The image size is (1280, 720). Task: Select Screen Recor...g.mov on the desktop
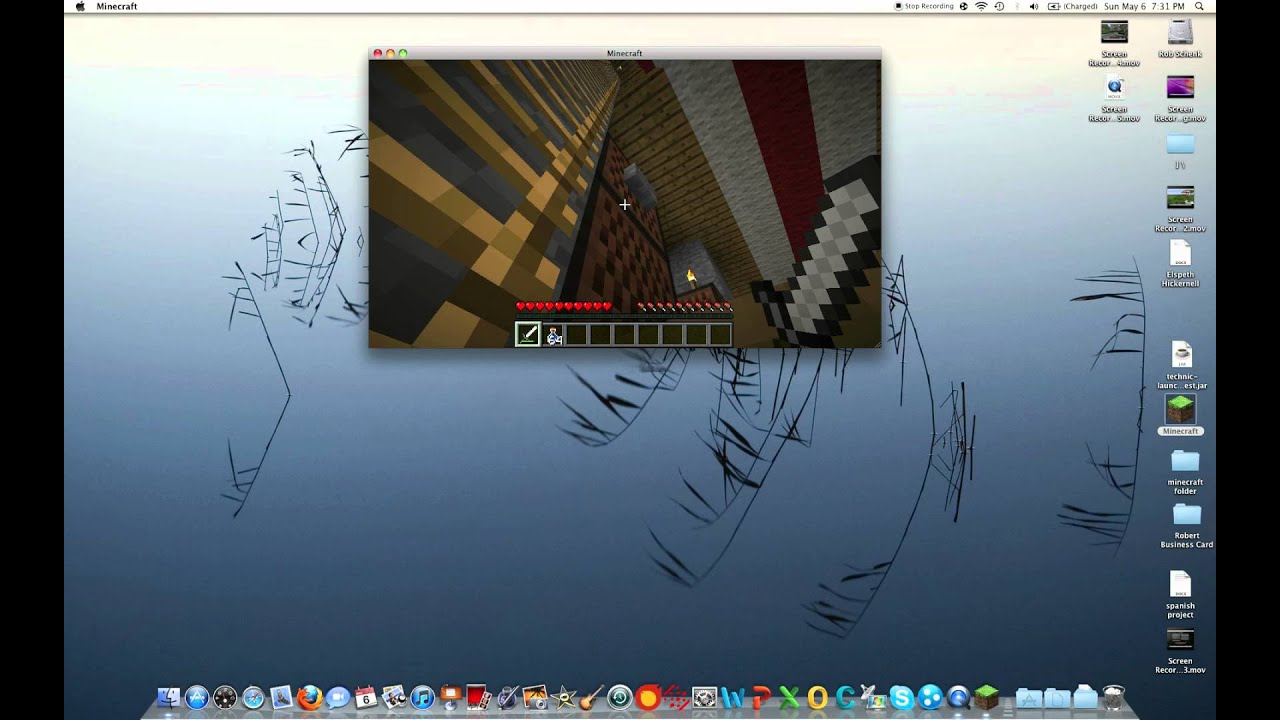pos(1180,99)
